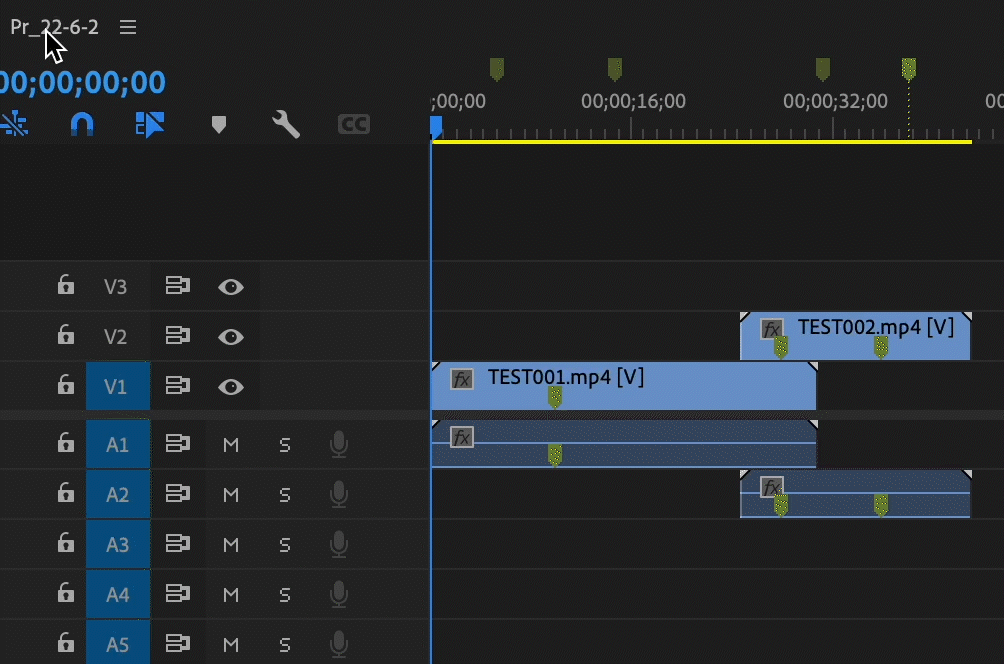Toggle lock on track A1
This screenshot has height=664, width=1004.
(65, 442)
